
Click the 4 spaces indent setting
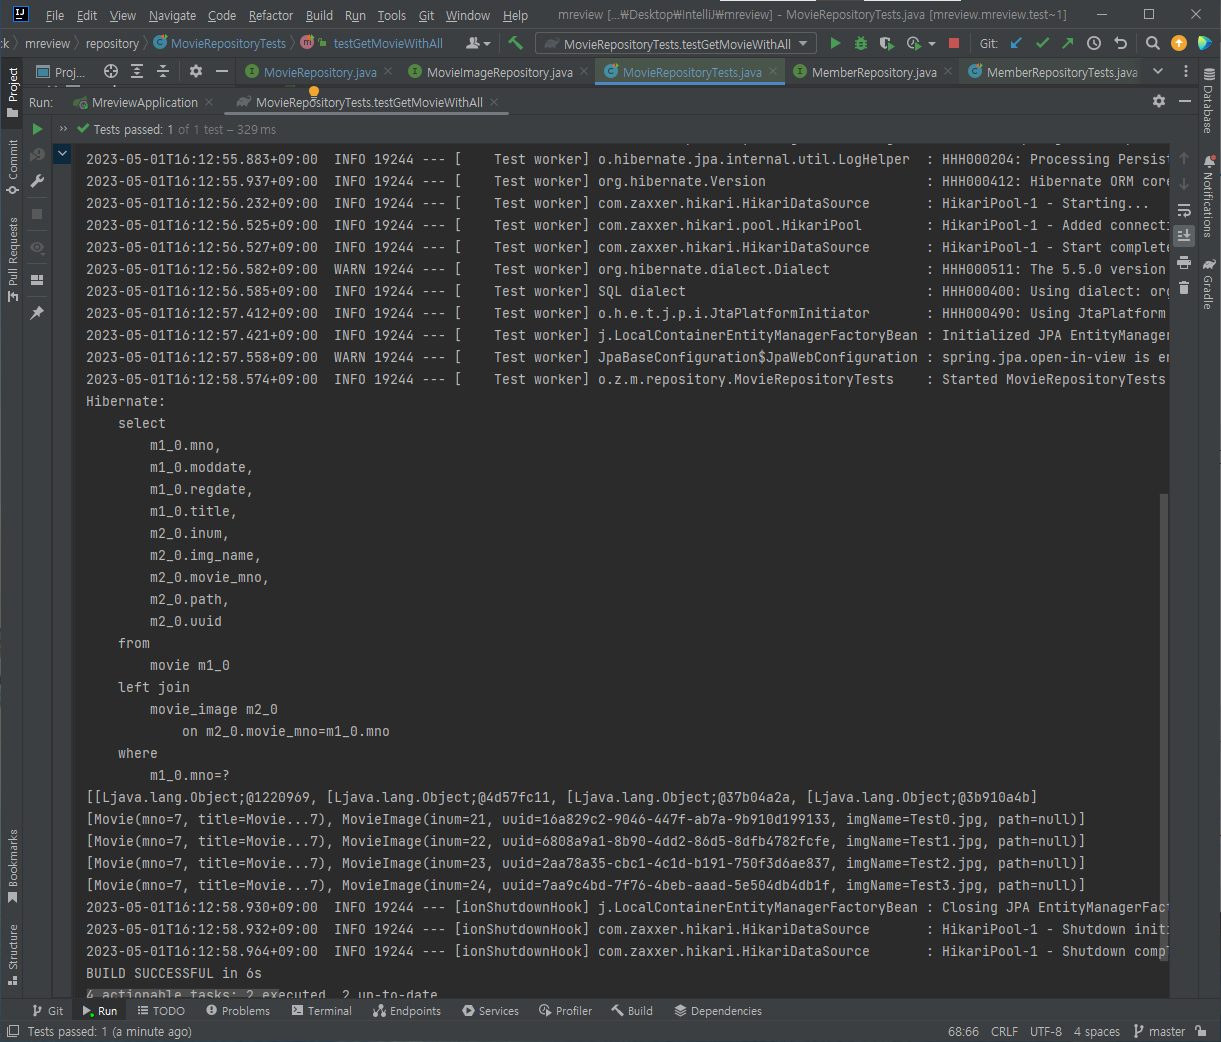[x=1097, y=1031]
